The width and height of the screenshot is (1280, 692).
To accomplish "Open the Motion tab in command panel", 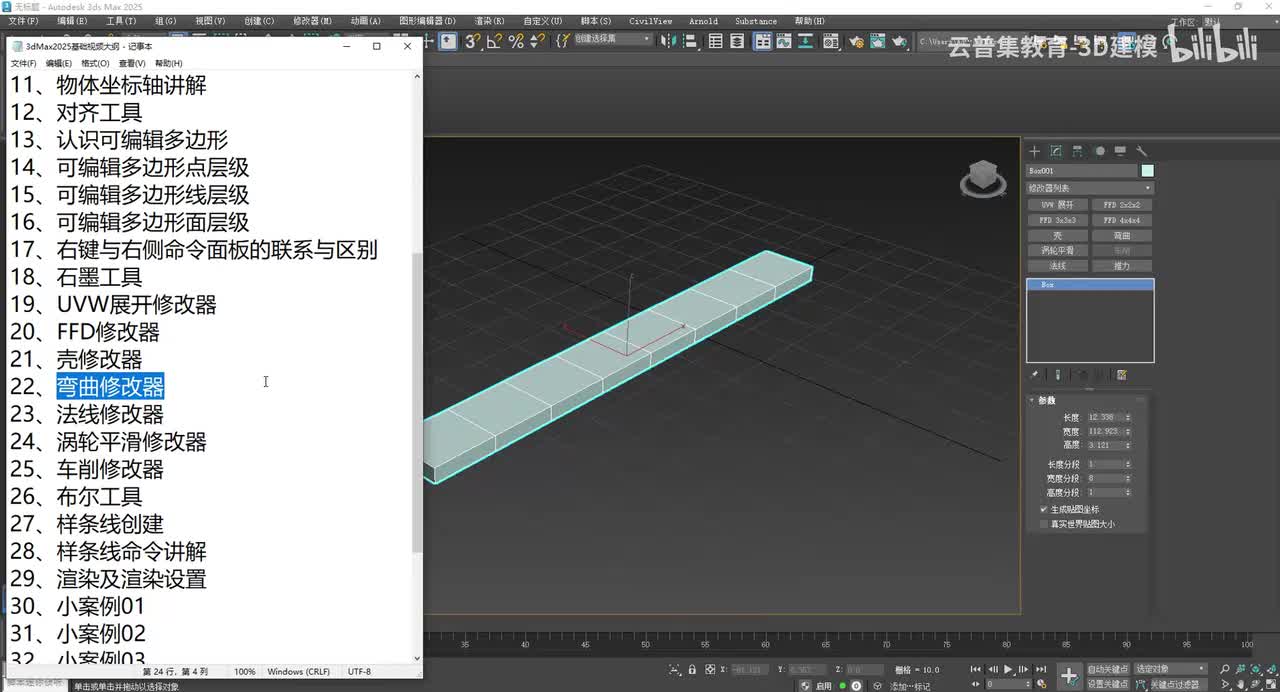I will pos(1099,151).
